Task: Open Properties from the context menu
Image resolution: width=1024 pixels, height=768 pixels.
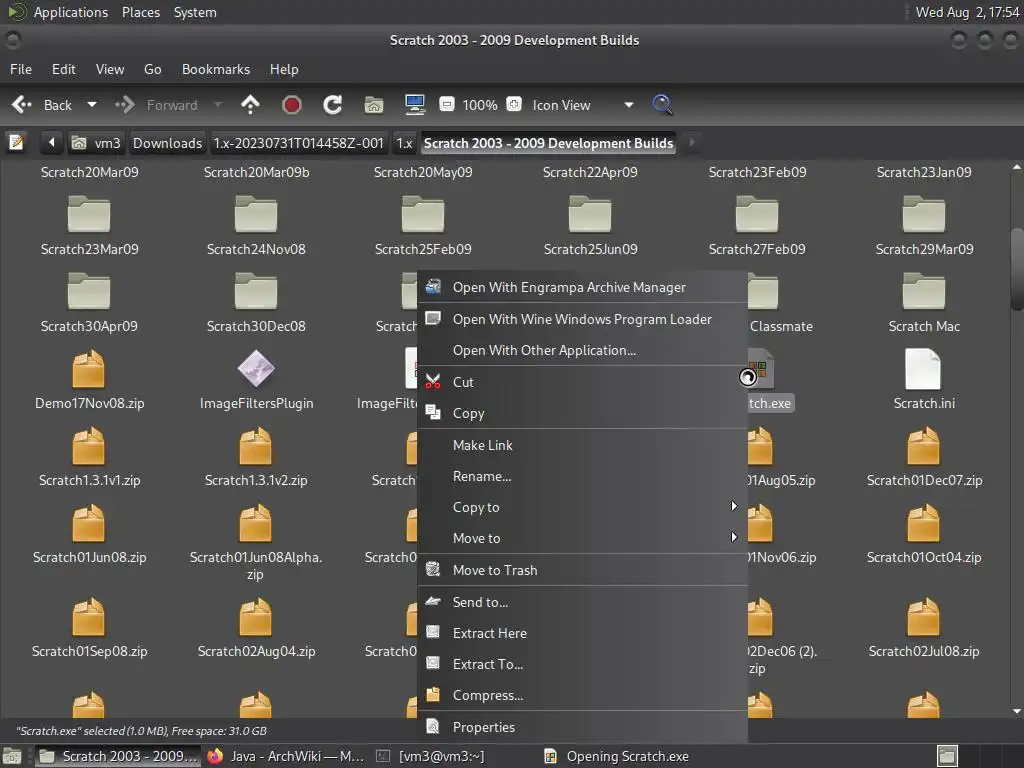Action: tap(583, 728)
